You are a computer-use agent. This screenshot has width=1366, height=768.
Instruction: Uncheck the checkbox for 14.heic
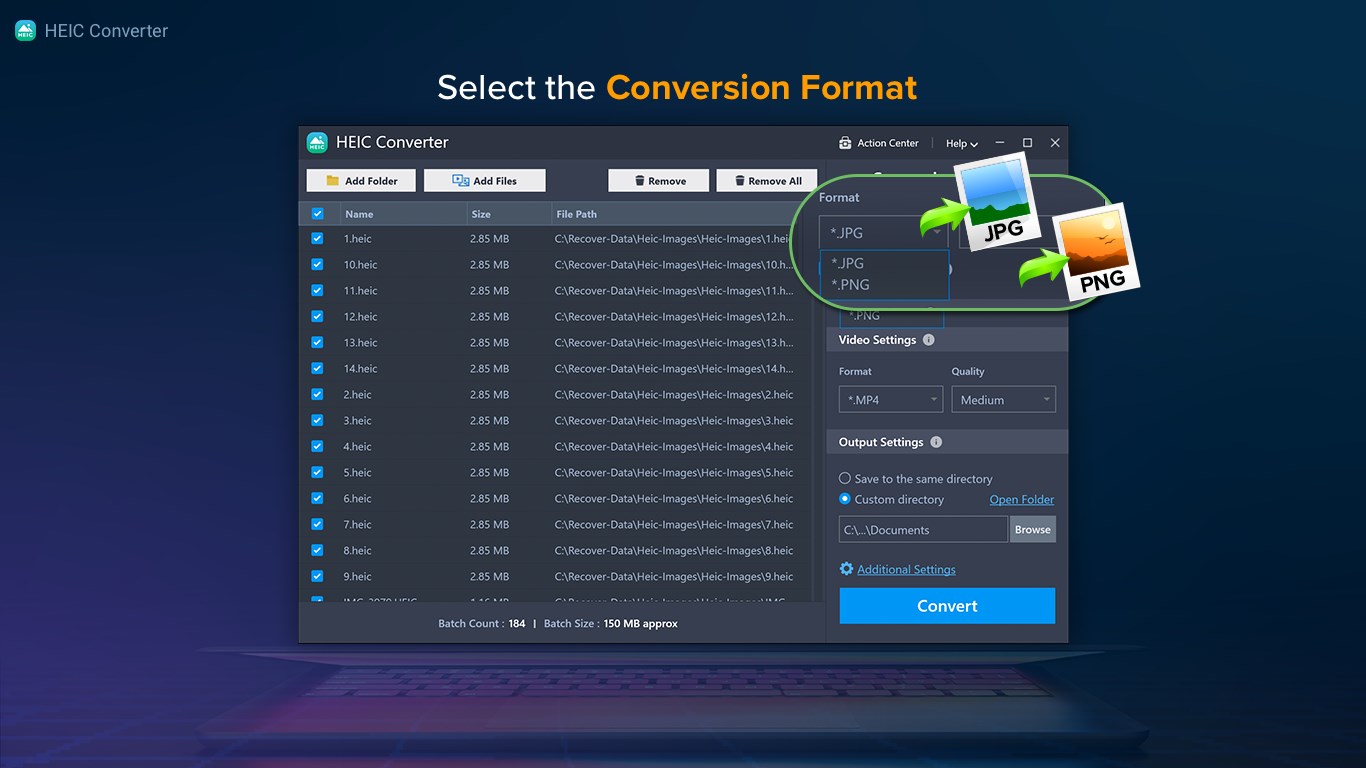tap(317, 368)
